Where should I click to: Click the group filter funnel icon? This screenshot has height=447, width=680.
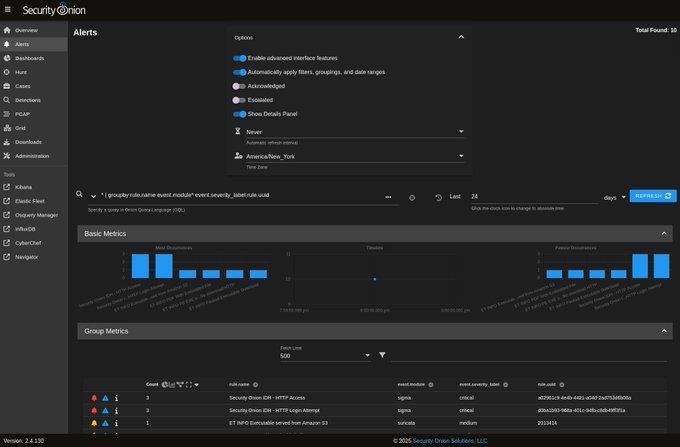pos(382,355)
